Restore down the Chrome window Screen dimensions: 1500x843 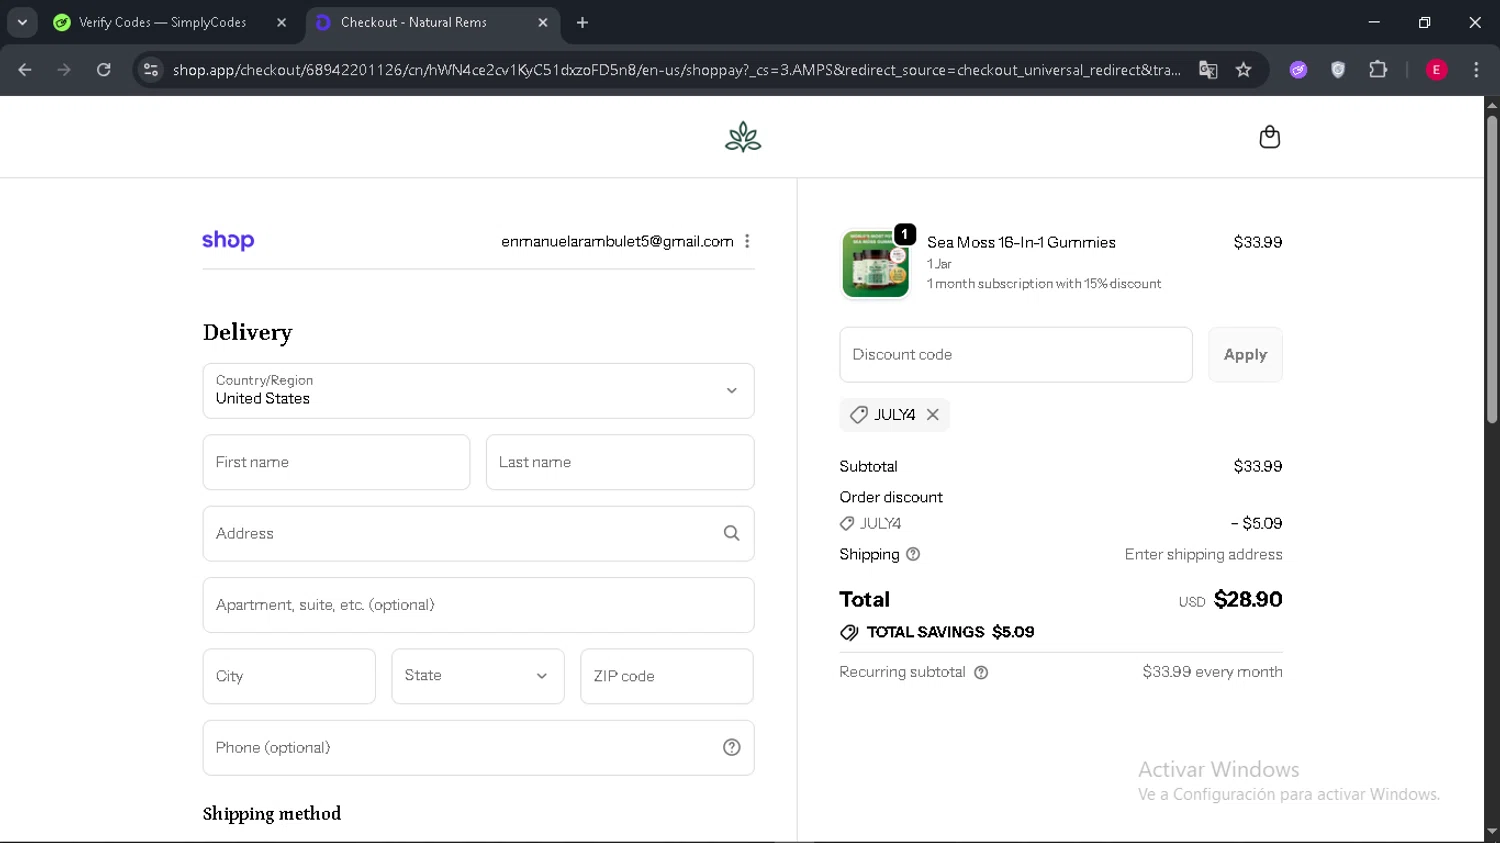1424,22
